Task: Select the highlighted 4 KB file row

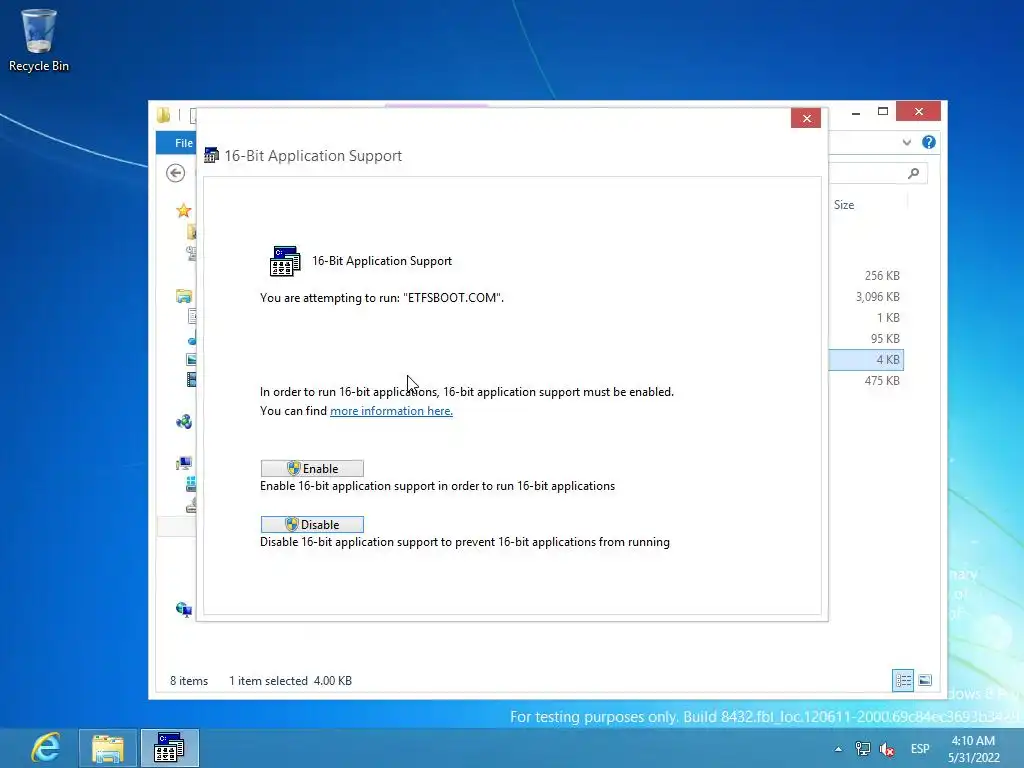Action: 866,359
